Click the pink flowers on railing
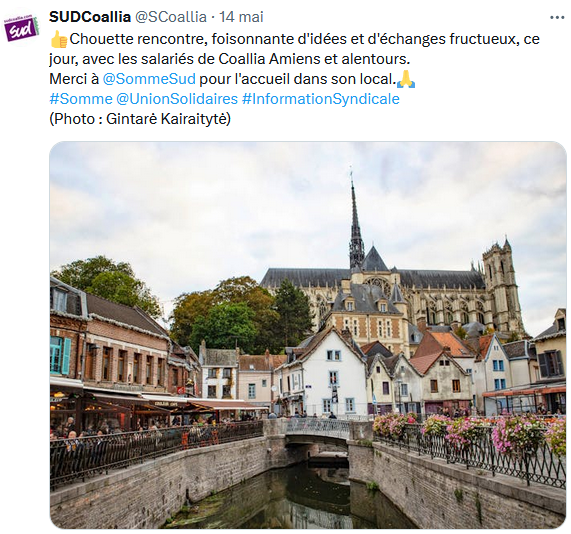Screen dimensions: 571x534 [470, 432]
